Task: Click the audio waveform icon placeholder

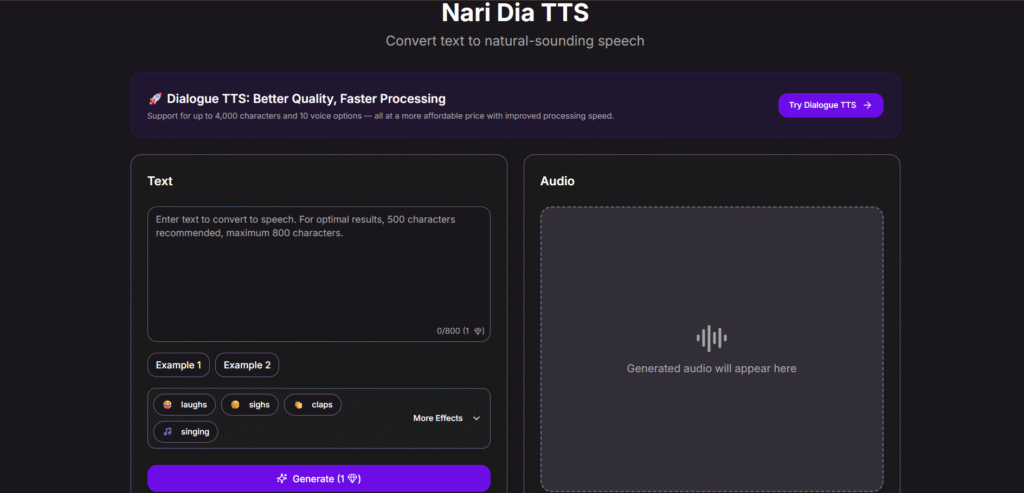Action: [711, 338]
